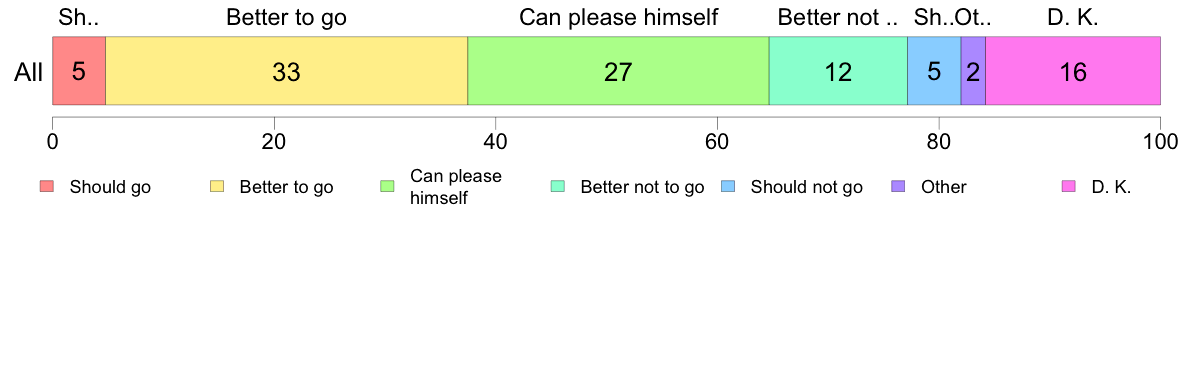Screen dimensions: 1188x368
Task: Select the yellow bar segment labeled 33
Action: point(286,70)
